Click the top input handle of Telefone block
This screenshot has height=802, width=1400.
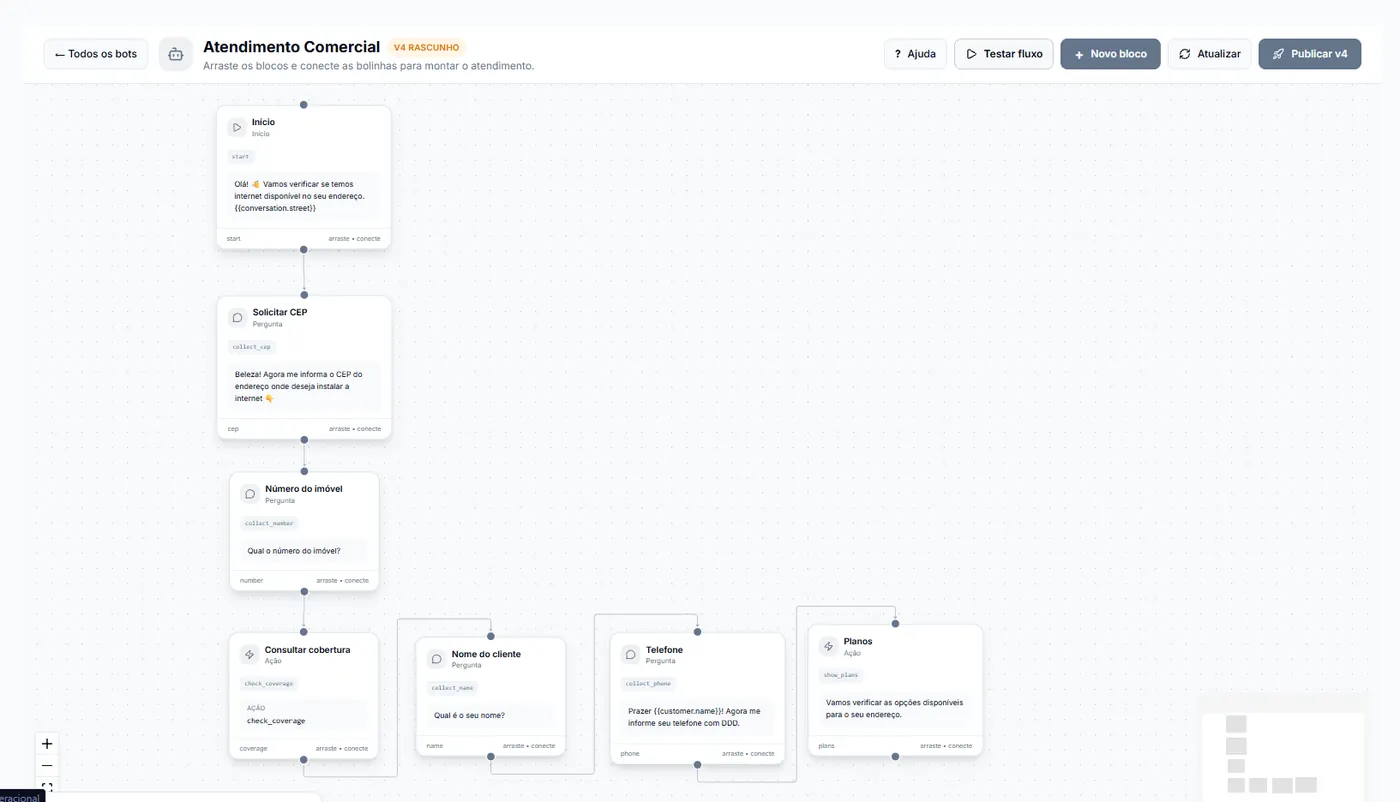click(698, 632)
